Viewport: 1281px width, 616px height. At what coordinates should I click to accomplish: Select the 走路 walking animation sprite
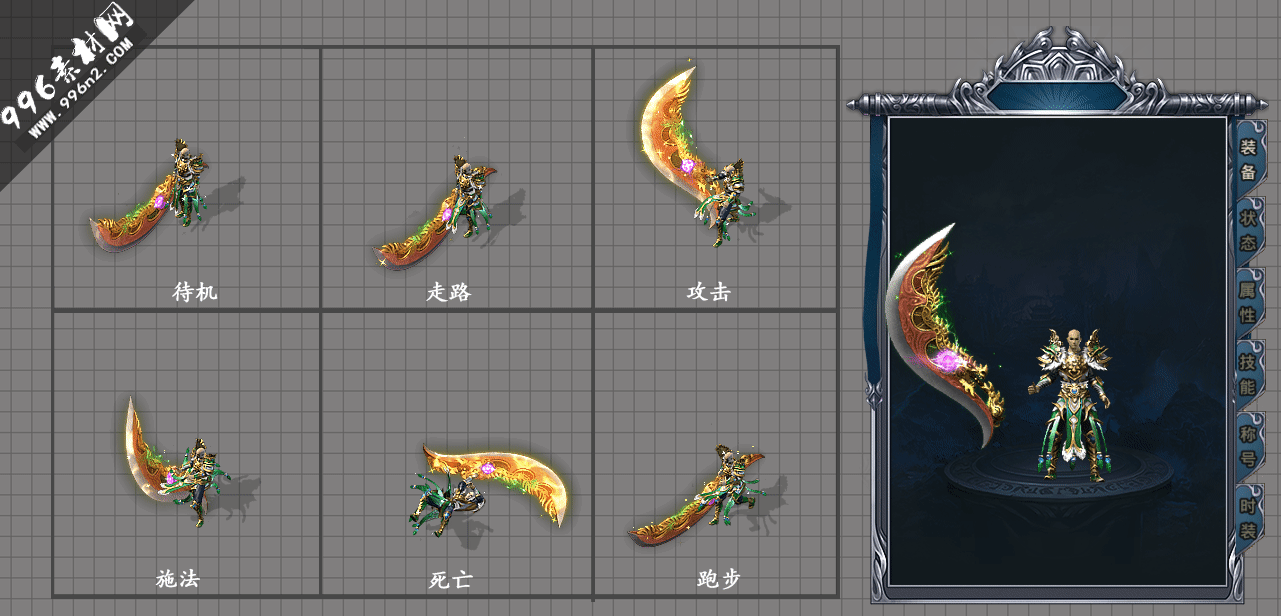444,214
